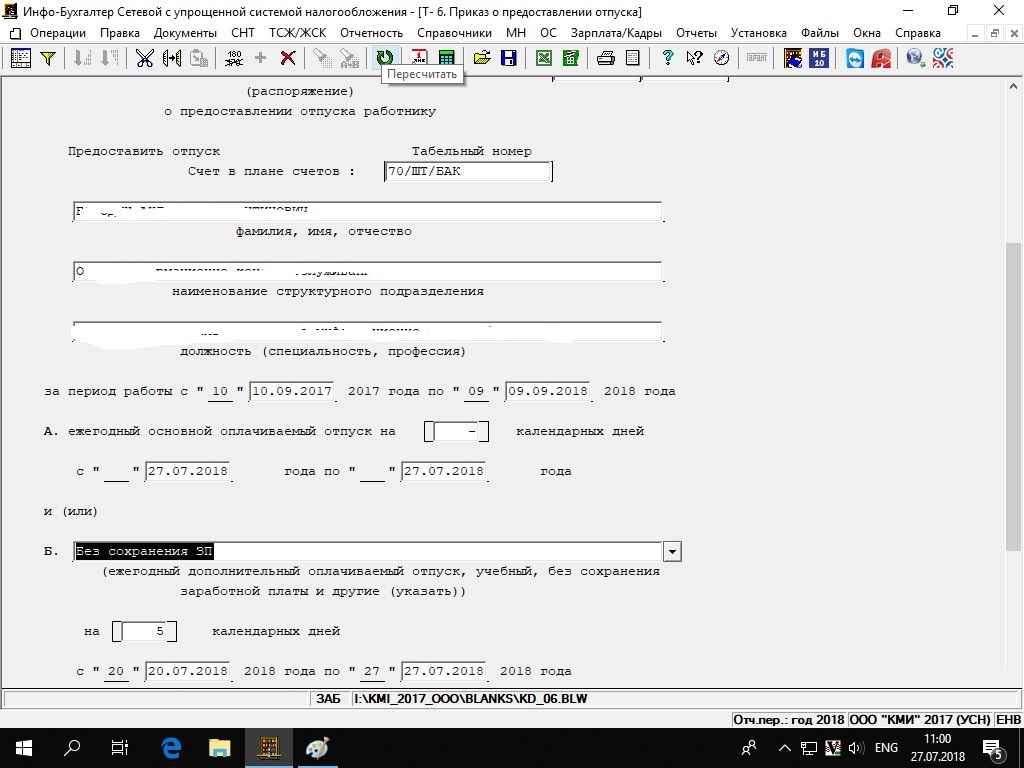Image resolution: width=1024 pixels, height=768 pixels.
Task: Click the yellow filter funnel icon
Action: click(47, 58)
